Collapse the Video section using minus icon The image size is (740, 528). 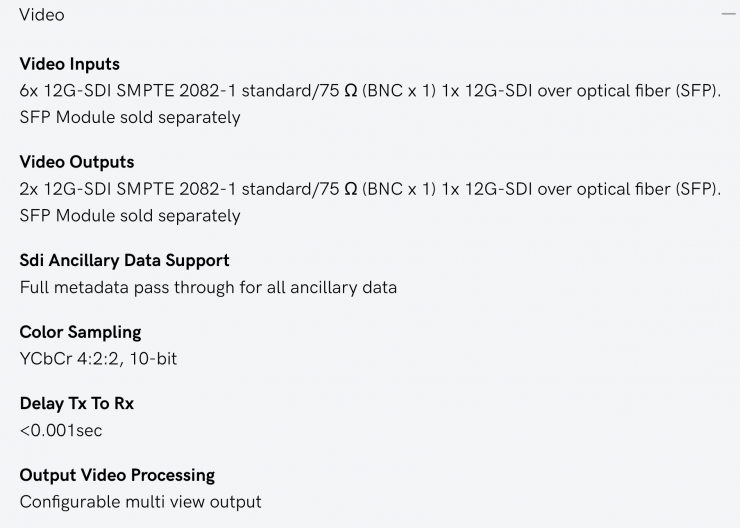click(x=727, y=16)
